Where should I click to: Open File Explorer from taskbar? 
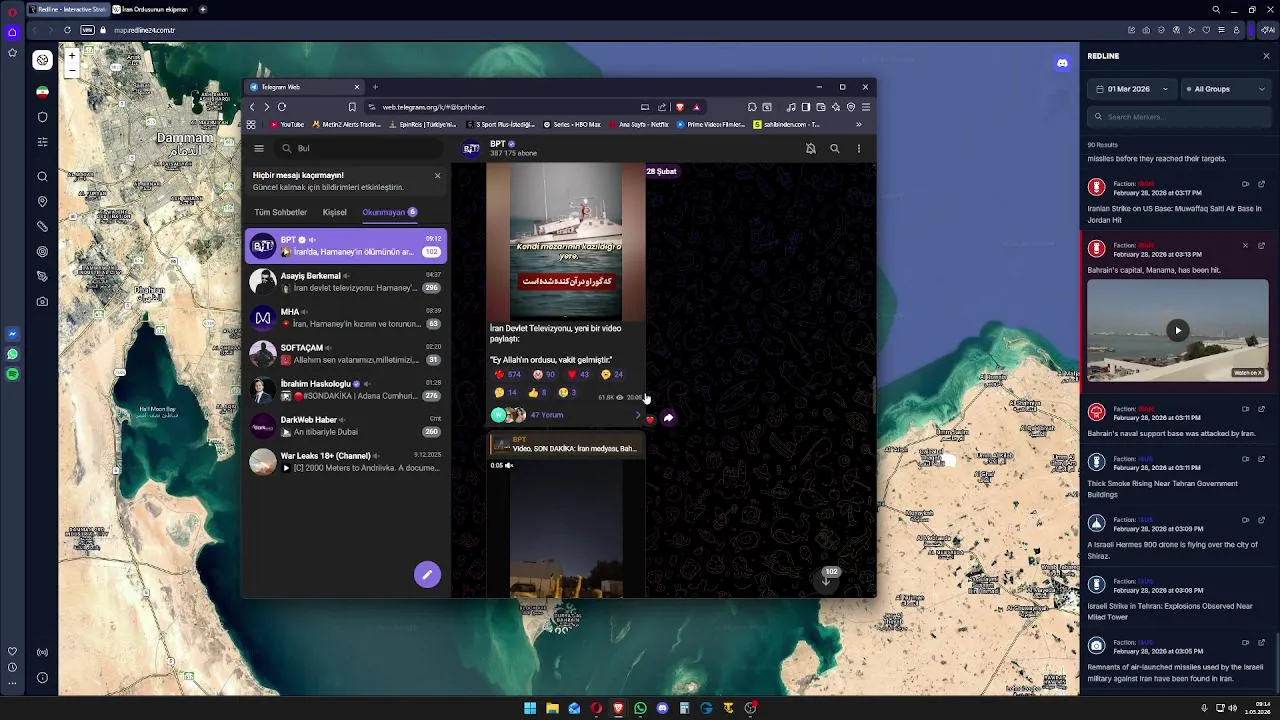[552, 708]
